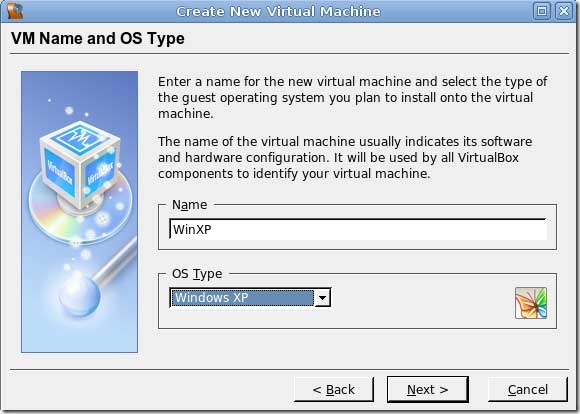This screenshot has height=414, width=580.
Task: Click the VirtualBox cube wizard image
Action: [x=80, y=212]
